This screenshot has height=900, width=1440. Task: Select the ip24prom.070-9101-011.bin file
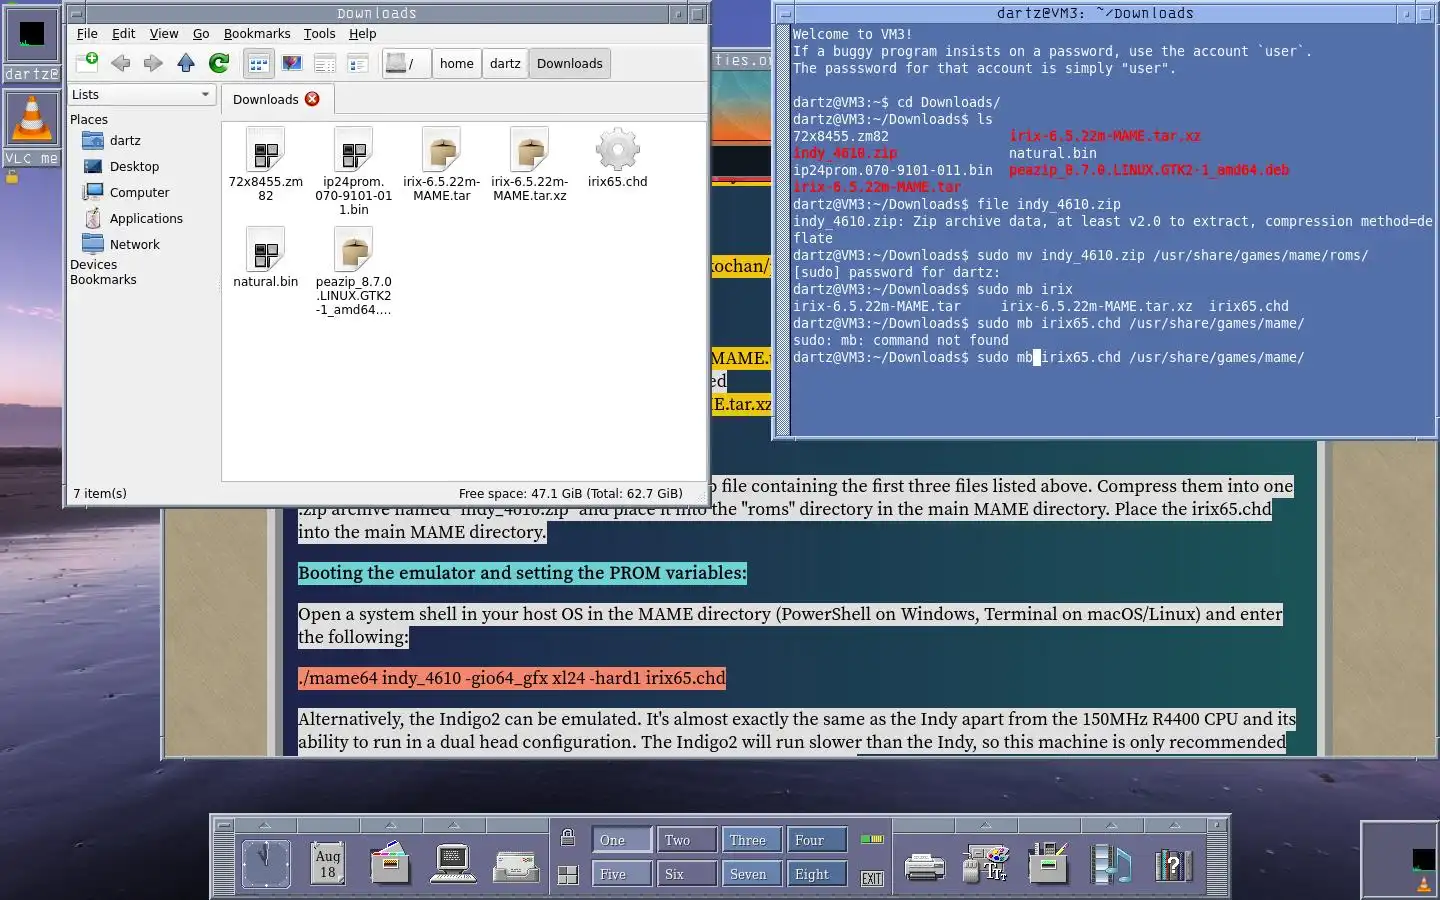pos(353,171)
